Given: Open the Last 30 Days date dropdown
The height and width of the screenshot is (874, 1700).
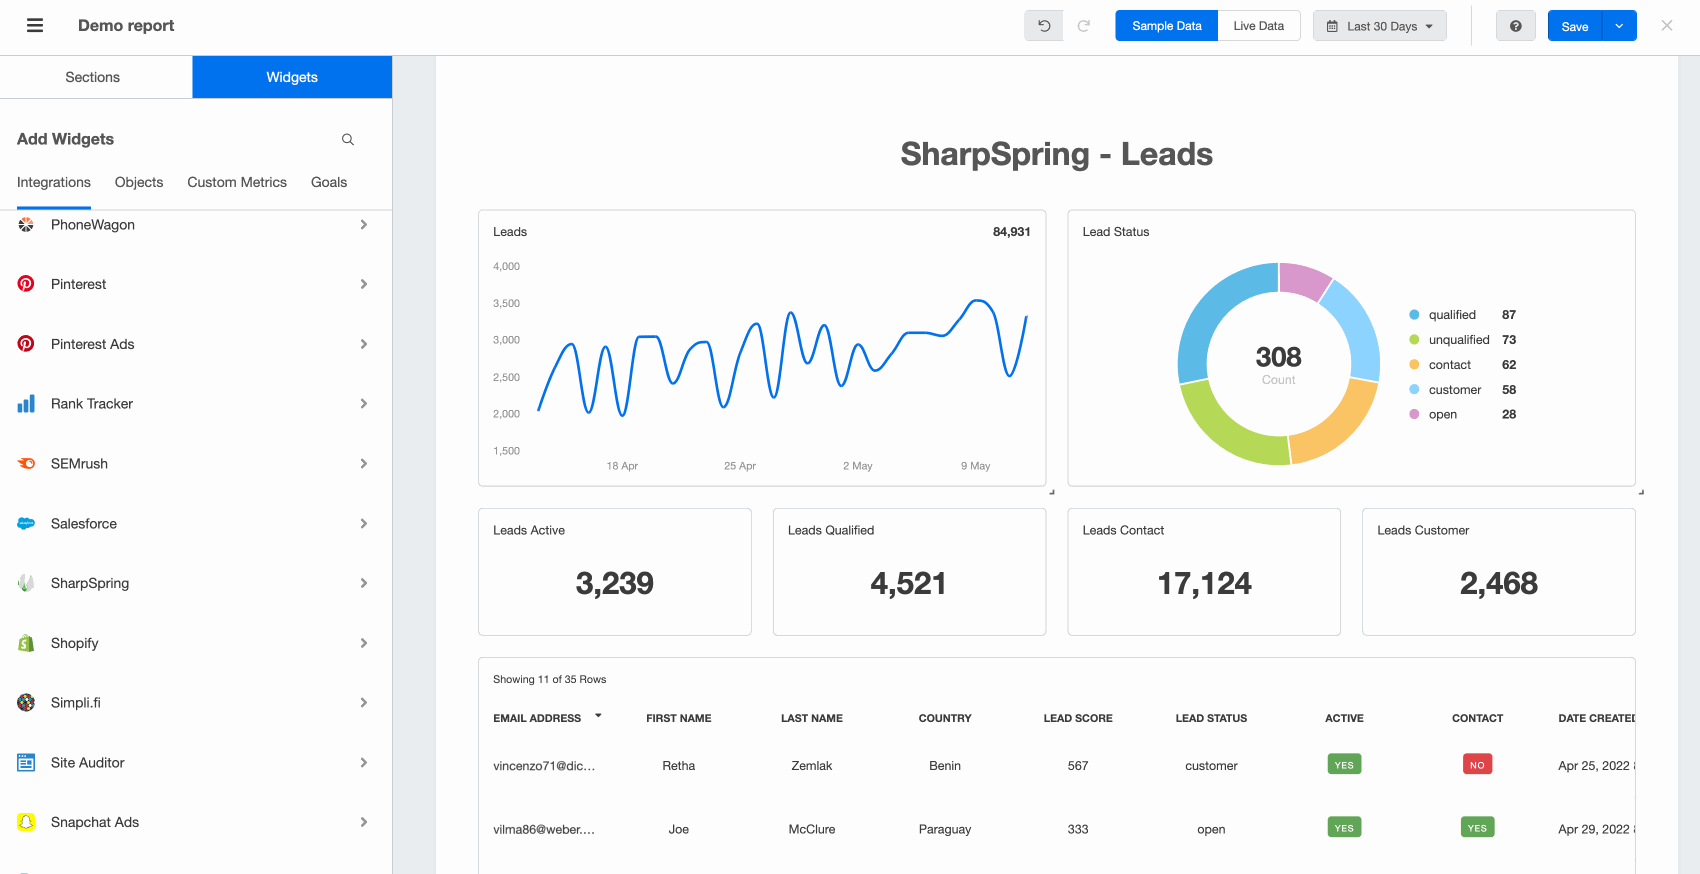Looking at the screenshot, I should [x=1380, y=26].
